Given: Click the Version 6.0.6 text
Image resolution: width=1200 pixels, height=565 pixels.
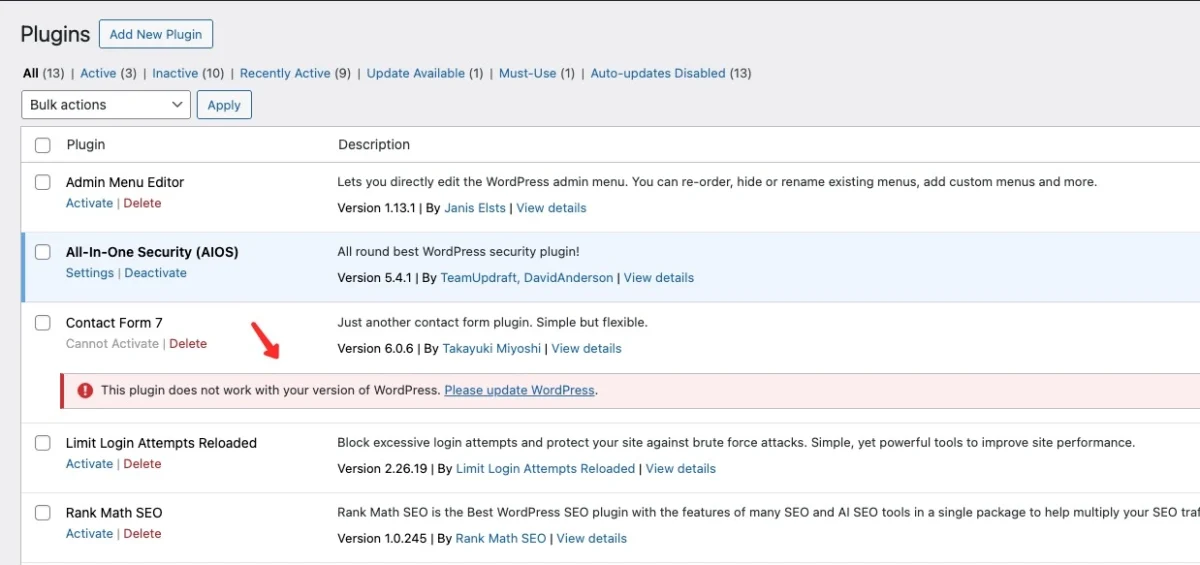Looking at the screenshot, I should click(375, 348).
